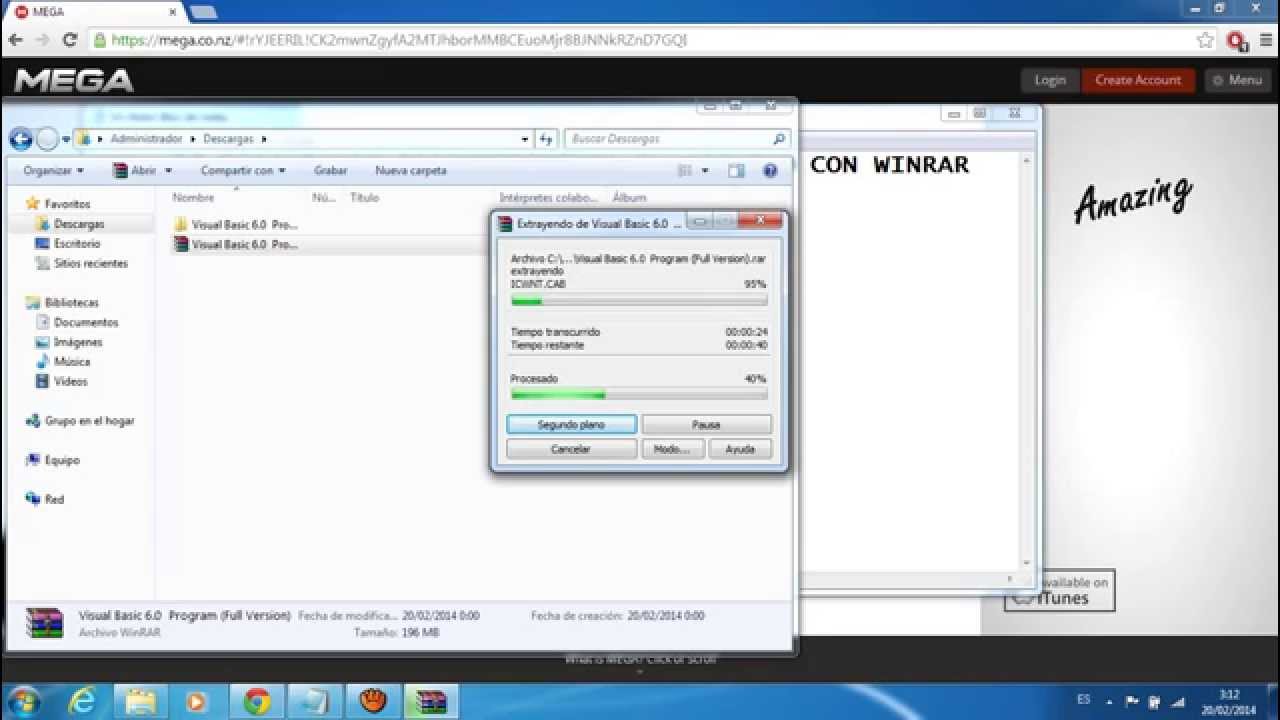Open the Imágenes library
This screenshot has height=720, width=1280.
[69, 342]
